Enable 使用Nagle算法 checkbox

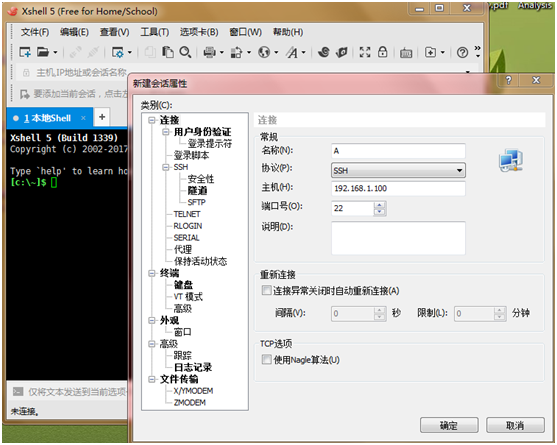pos(266,360)
